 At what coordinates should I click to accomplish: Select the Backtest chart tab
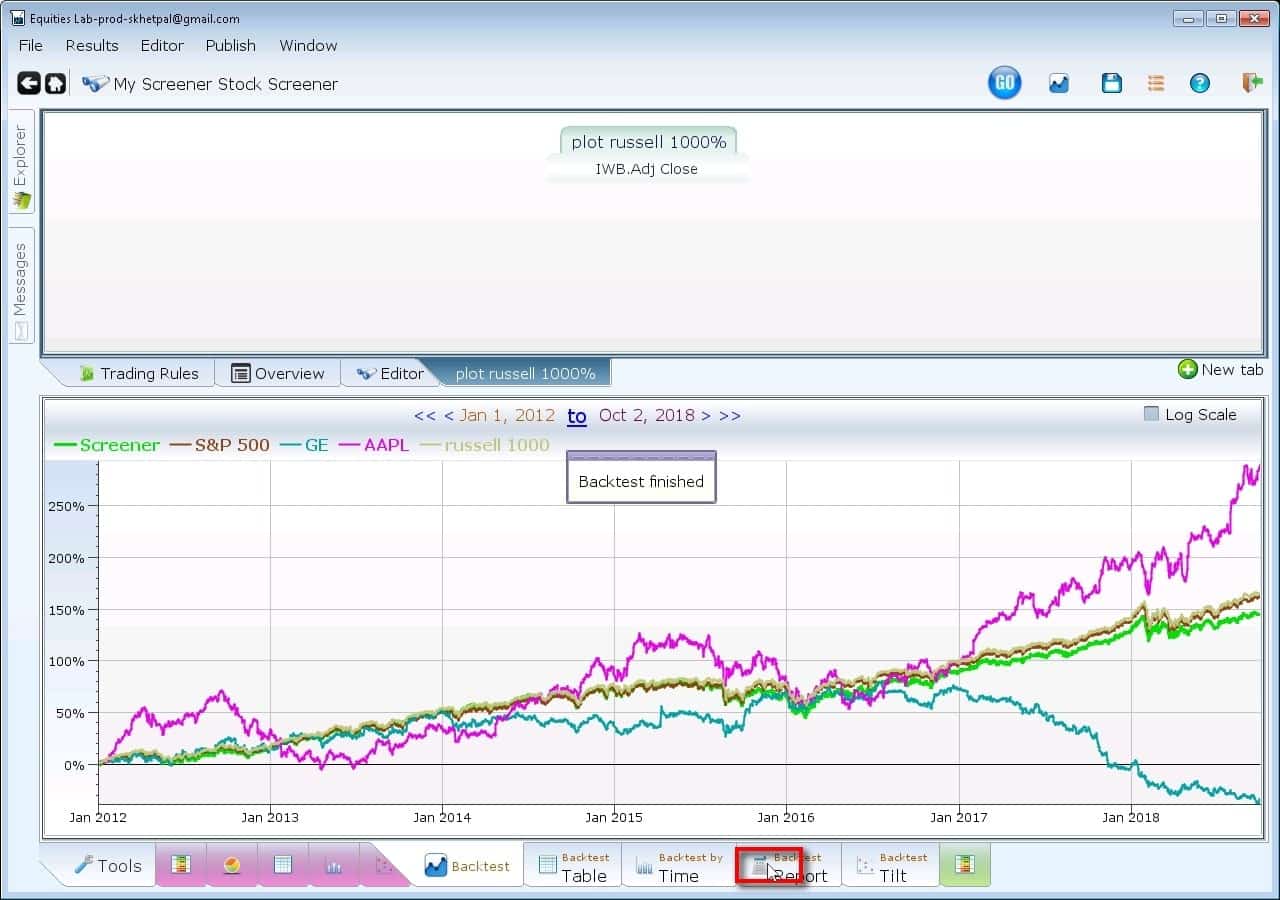pyautogui.click(x=467, y=866)
